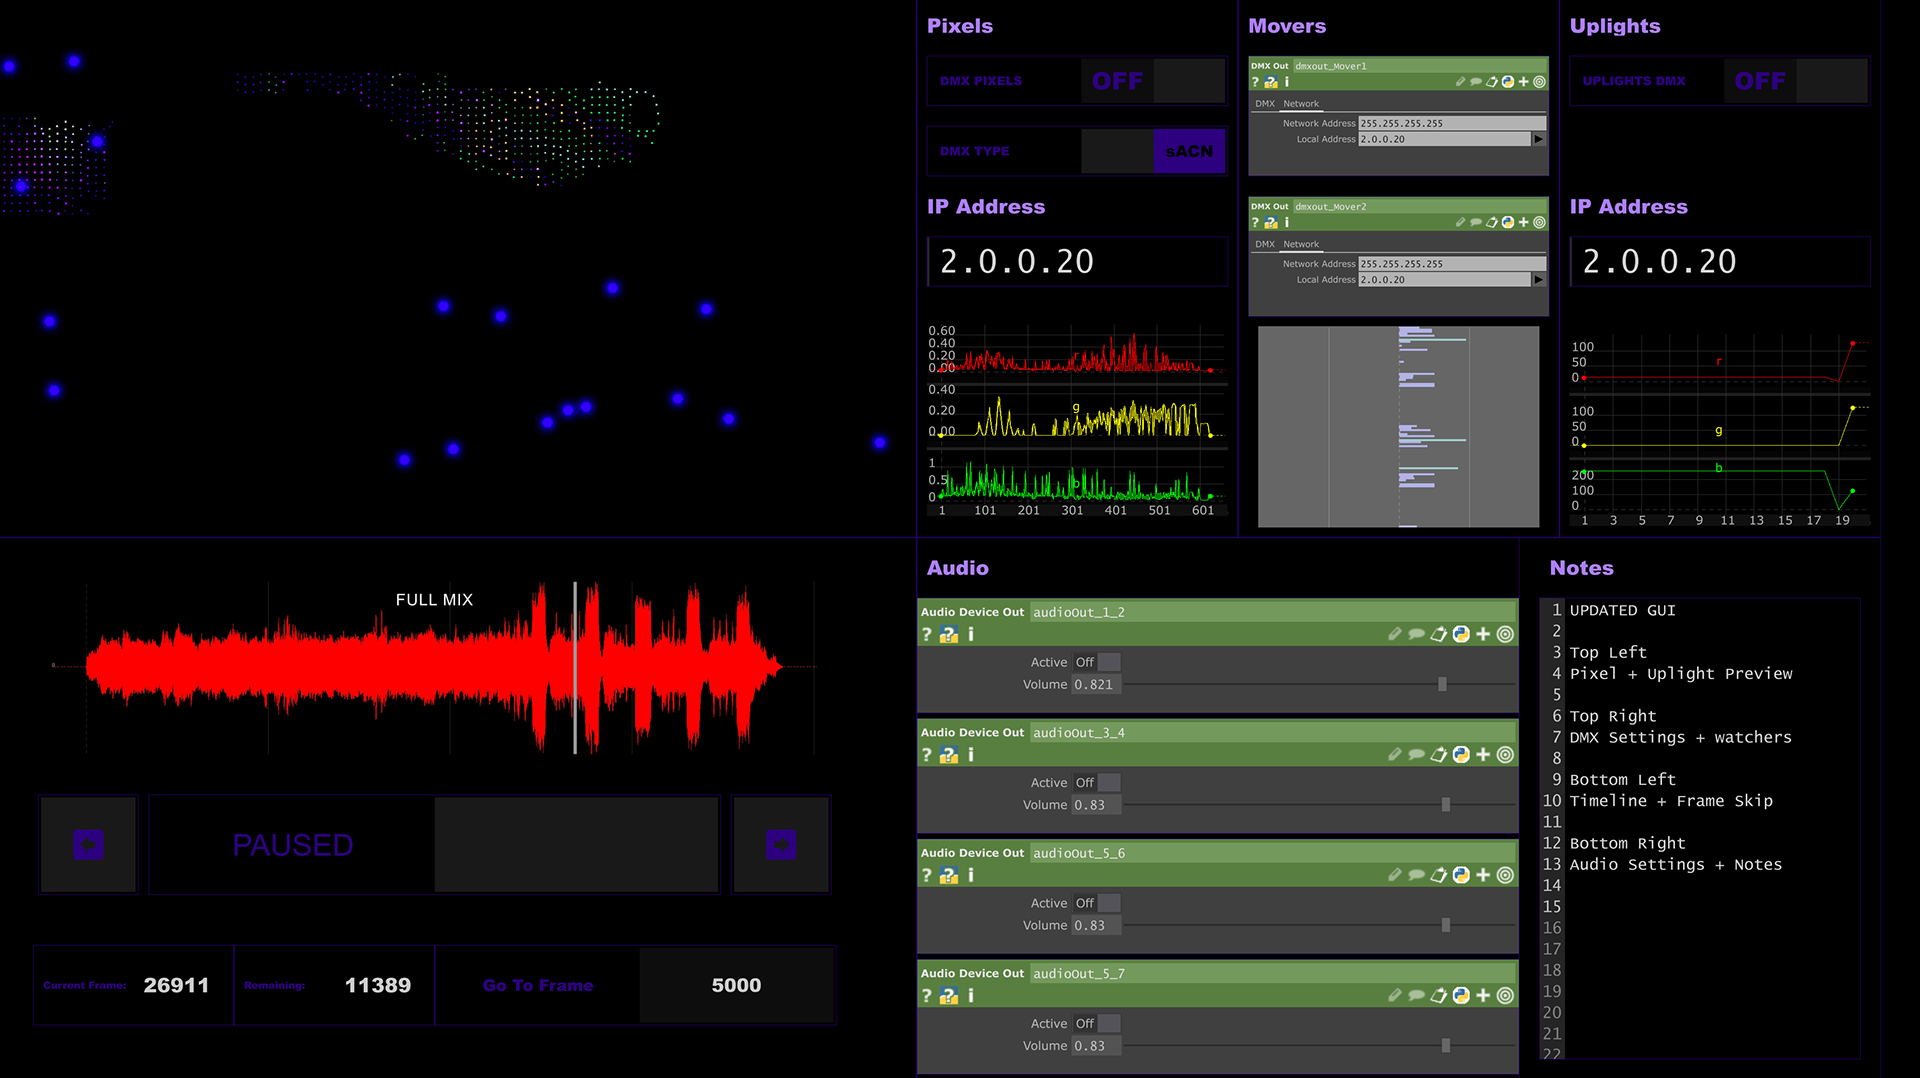This screenshot has width=1920, height=1078.
Task: Click the pencil edit icon on dmxout_Mover1
Action: 1461,82
